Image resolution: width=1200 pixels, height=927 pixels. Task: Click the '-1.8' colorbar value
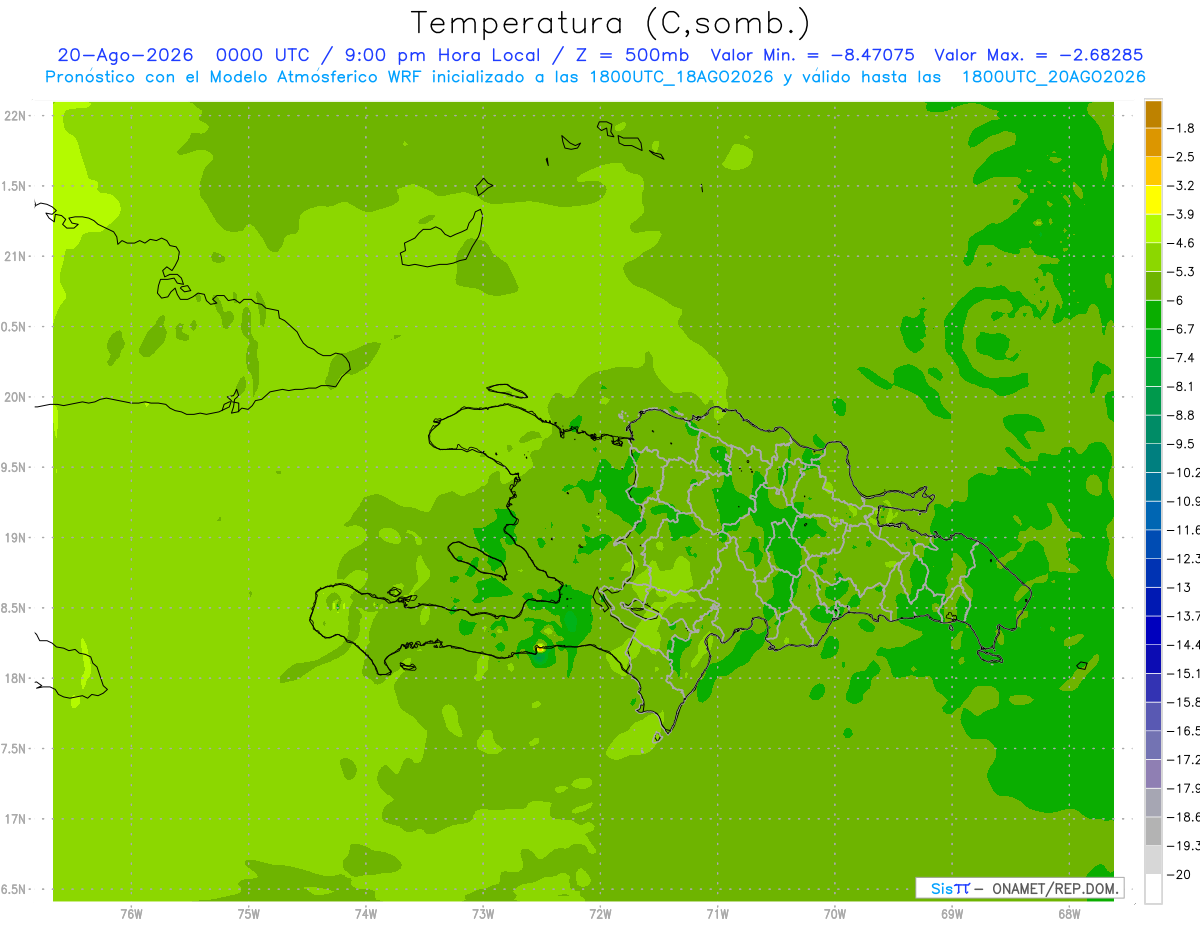click(x=1181, y=128)
